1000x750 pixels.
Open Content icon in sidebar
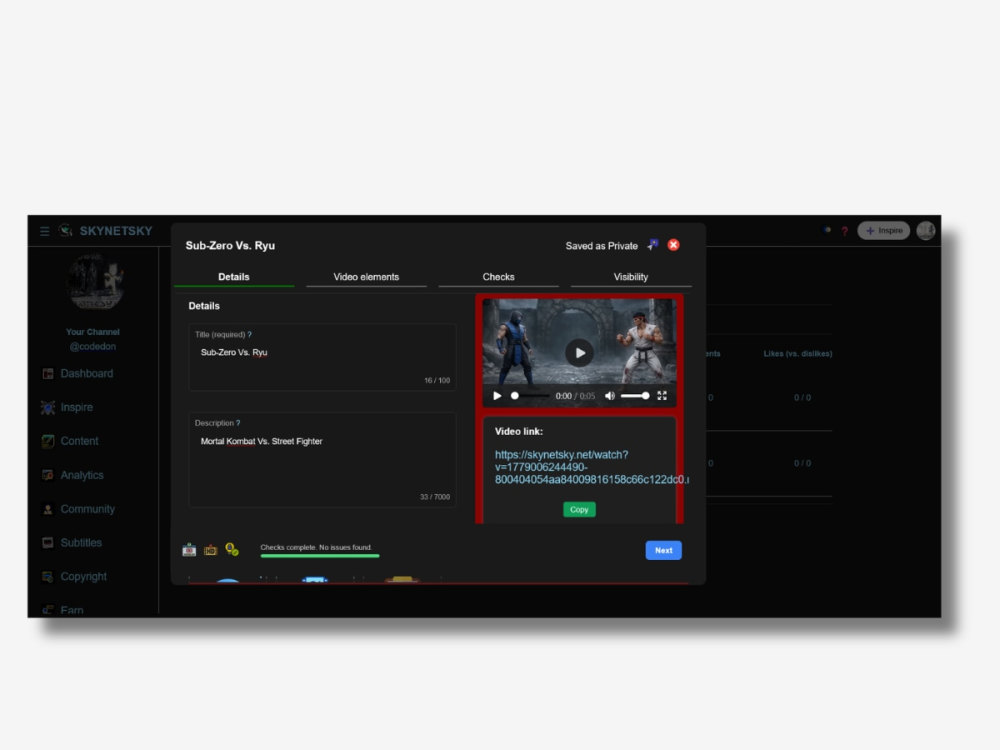pyautogui.click(x=48, y=441)
